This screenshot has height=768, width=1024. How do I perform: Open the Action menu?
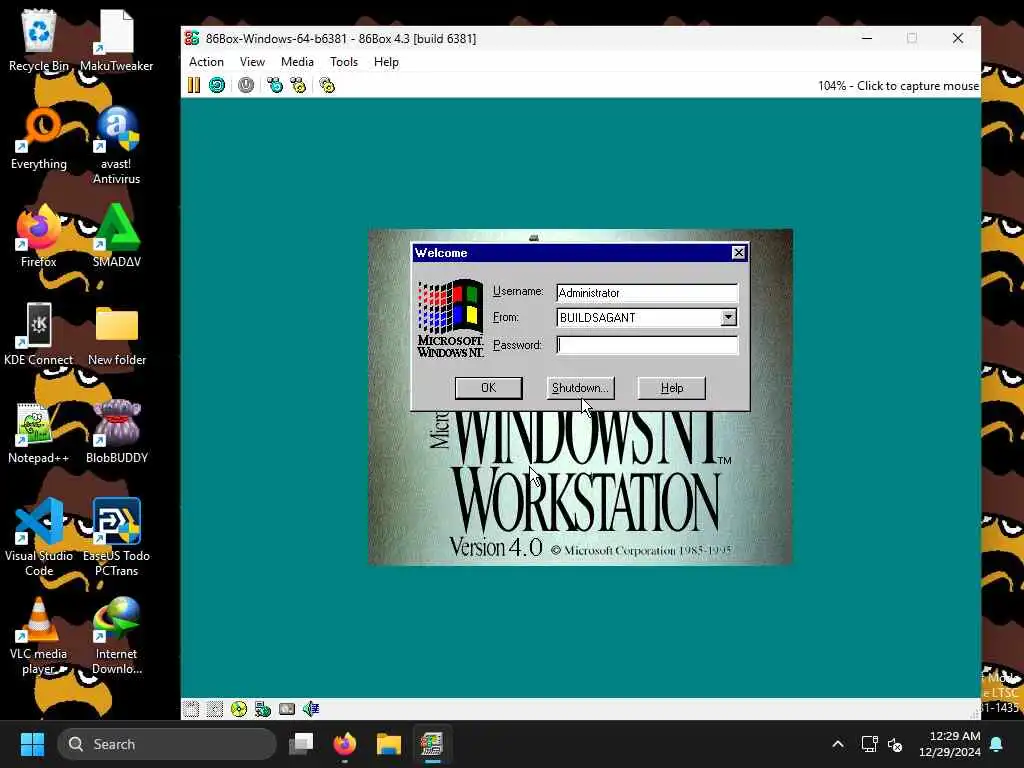(x=206, y=62)
